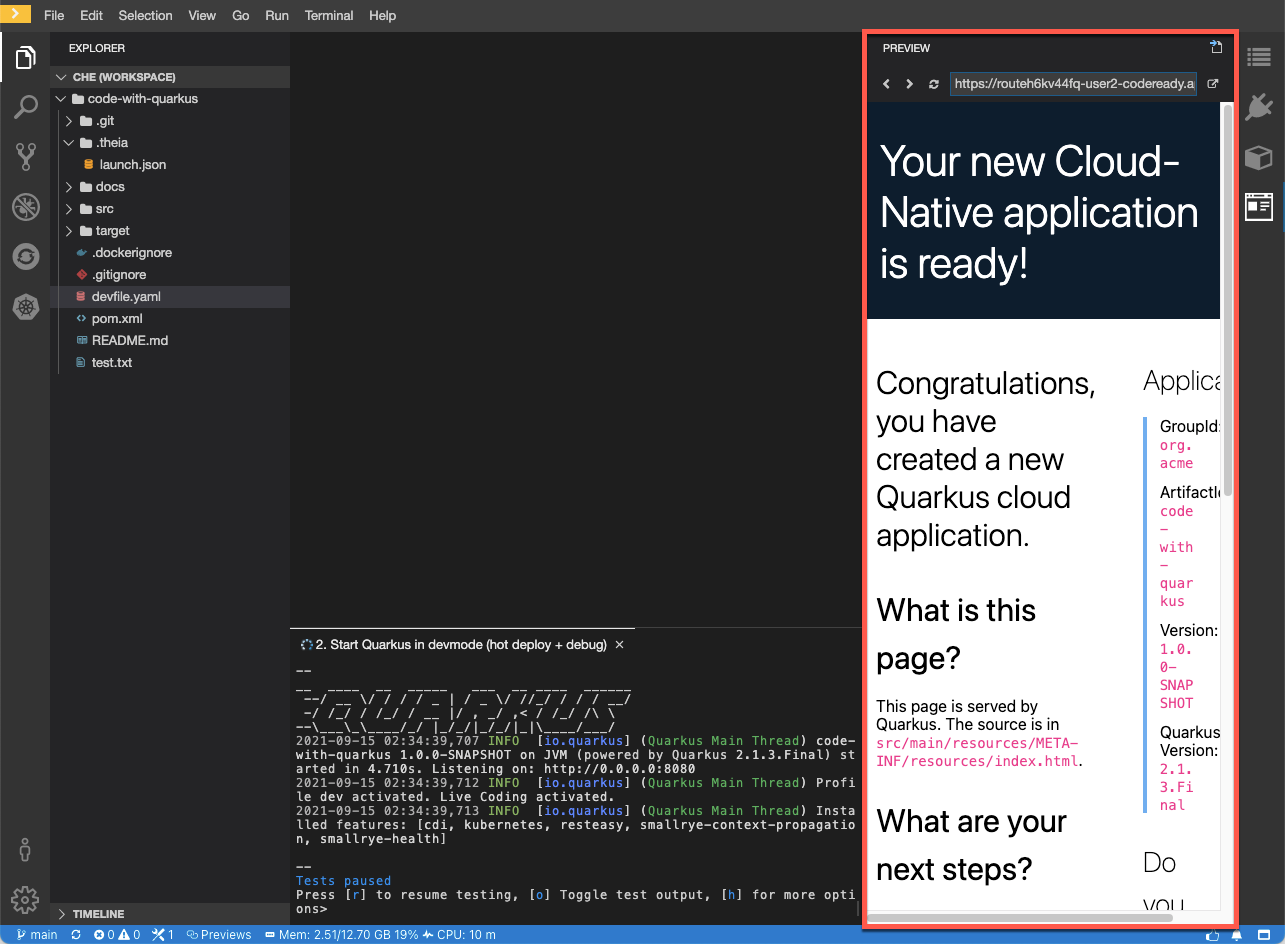Open the File menu
This screenshot has width=1285, height=944.
coord(54,15)
